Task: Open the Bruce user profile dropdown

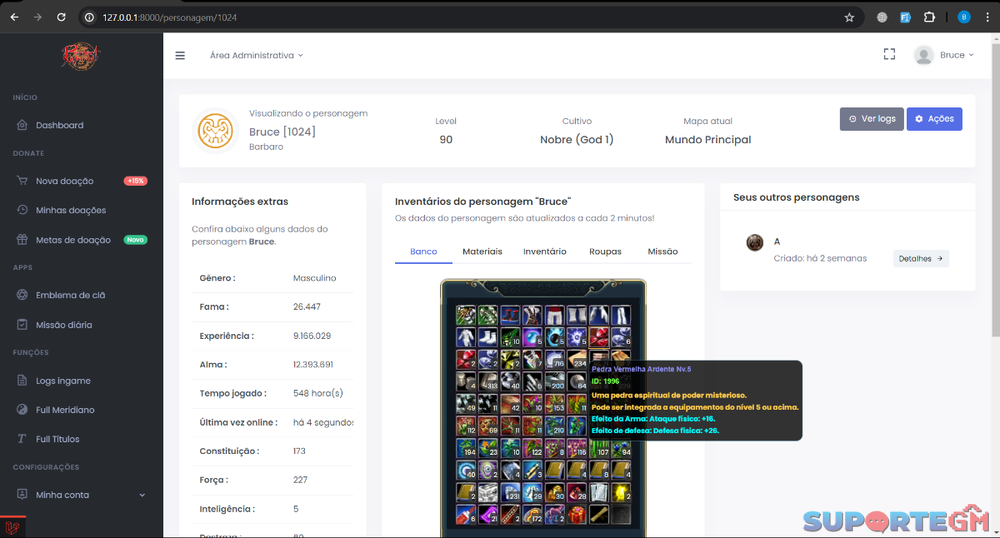Action: pyautogui.click(x=944, y=55)
